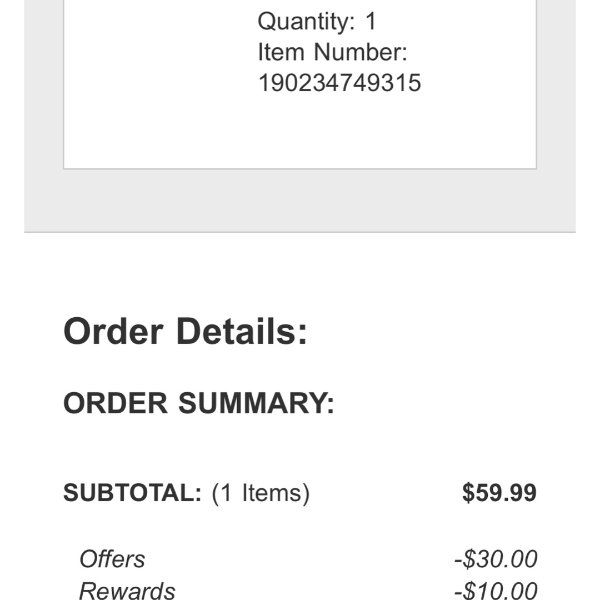Click the $59.99 subtotal amount
Image resolution: width=600 pixels, height=600 pixels.
(499, 492)
